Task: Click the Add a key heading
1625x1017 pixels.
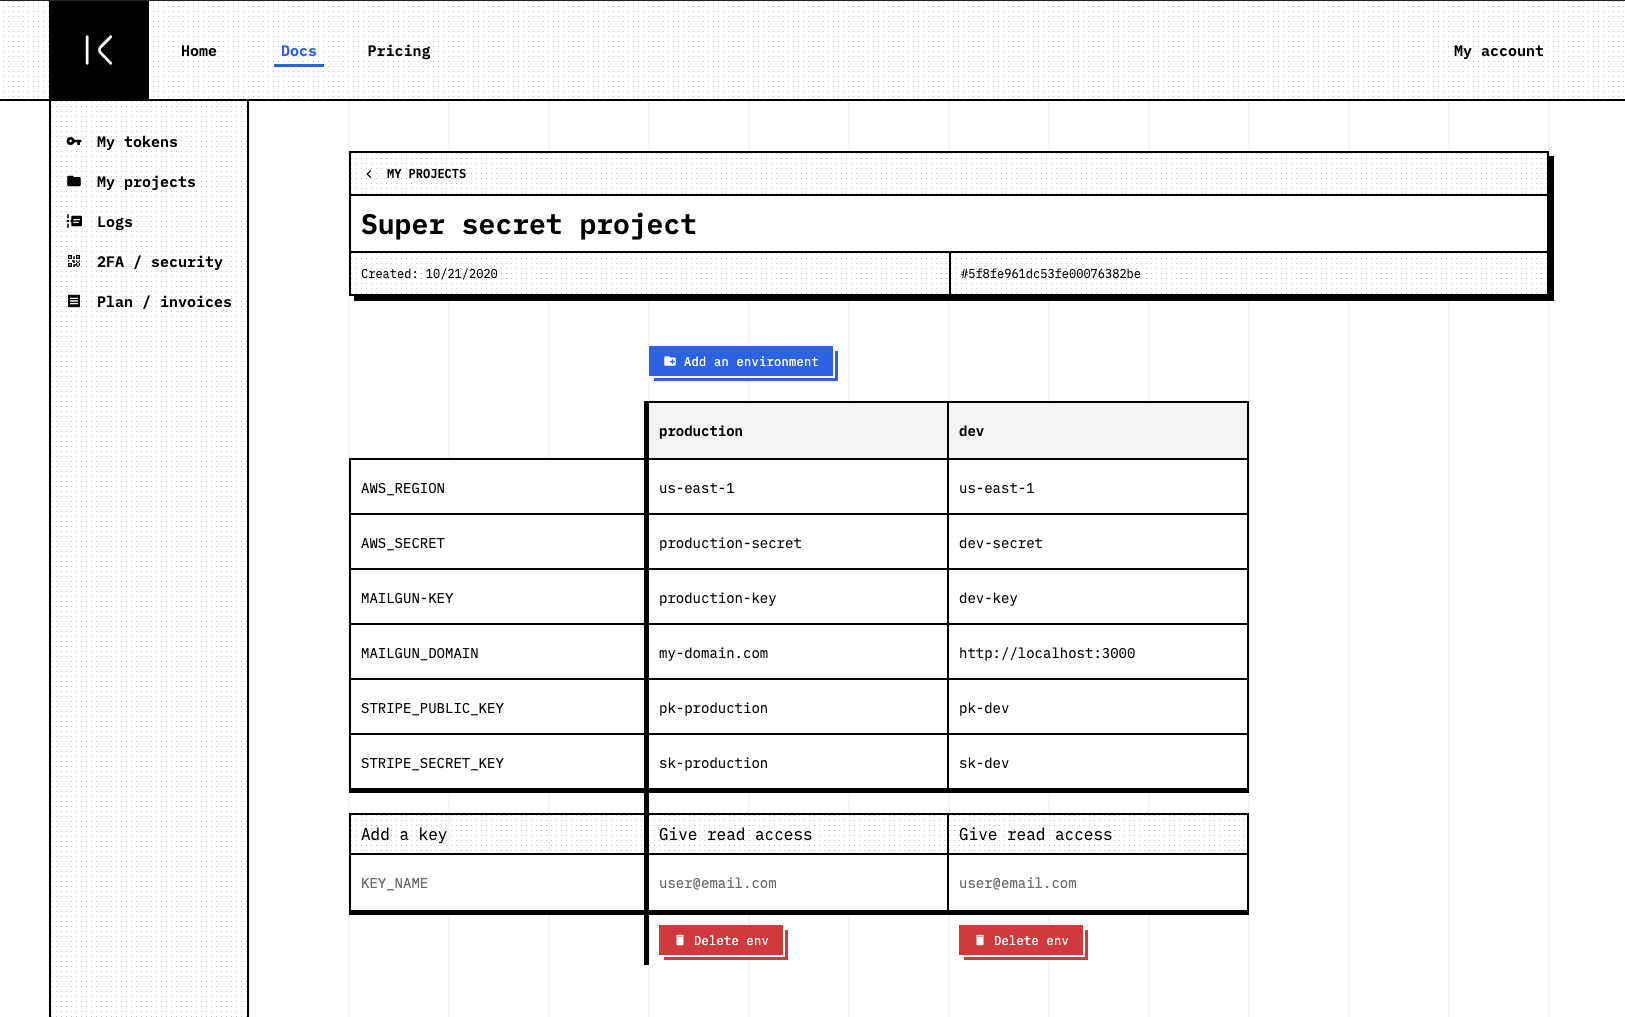Action: (404, 835)
